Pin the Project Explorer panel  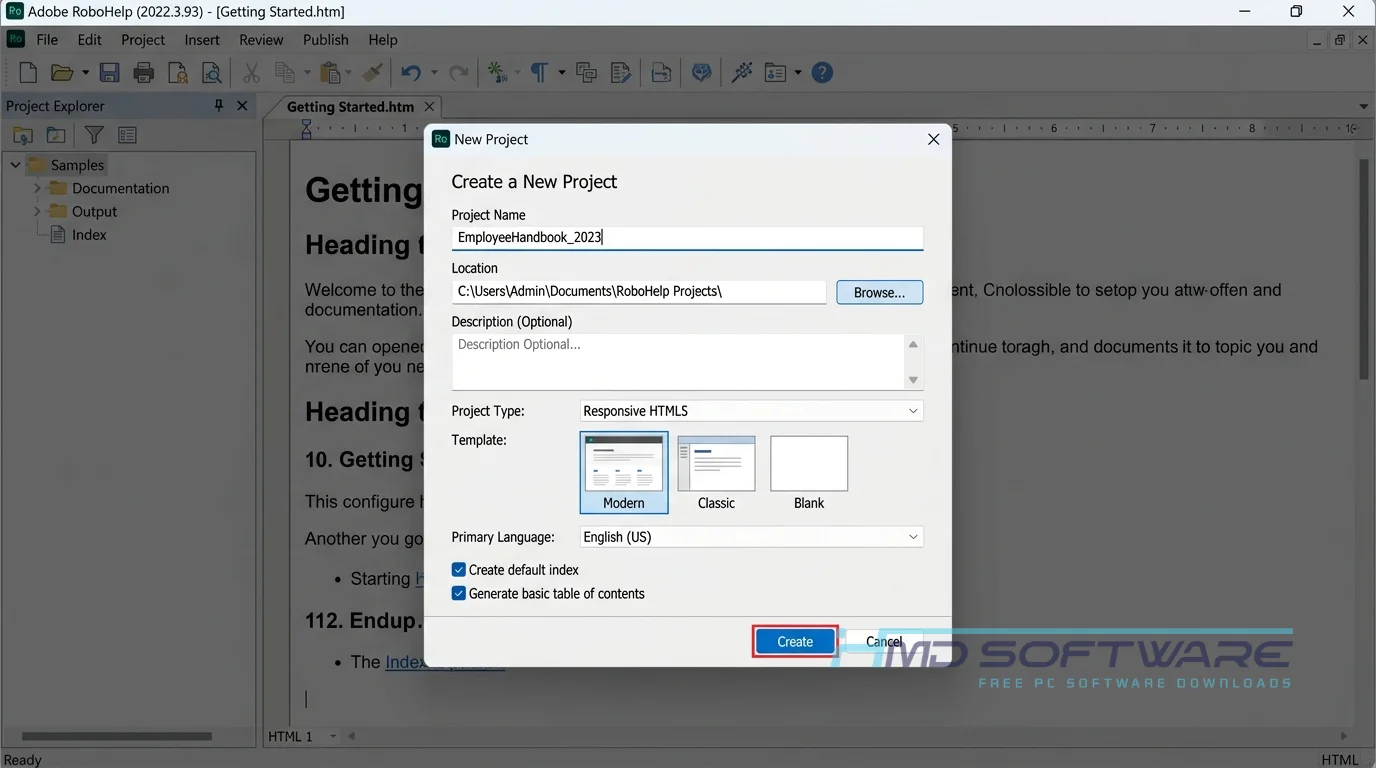[219, 105]
